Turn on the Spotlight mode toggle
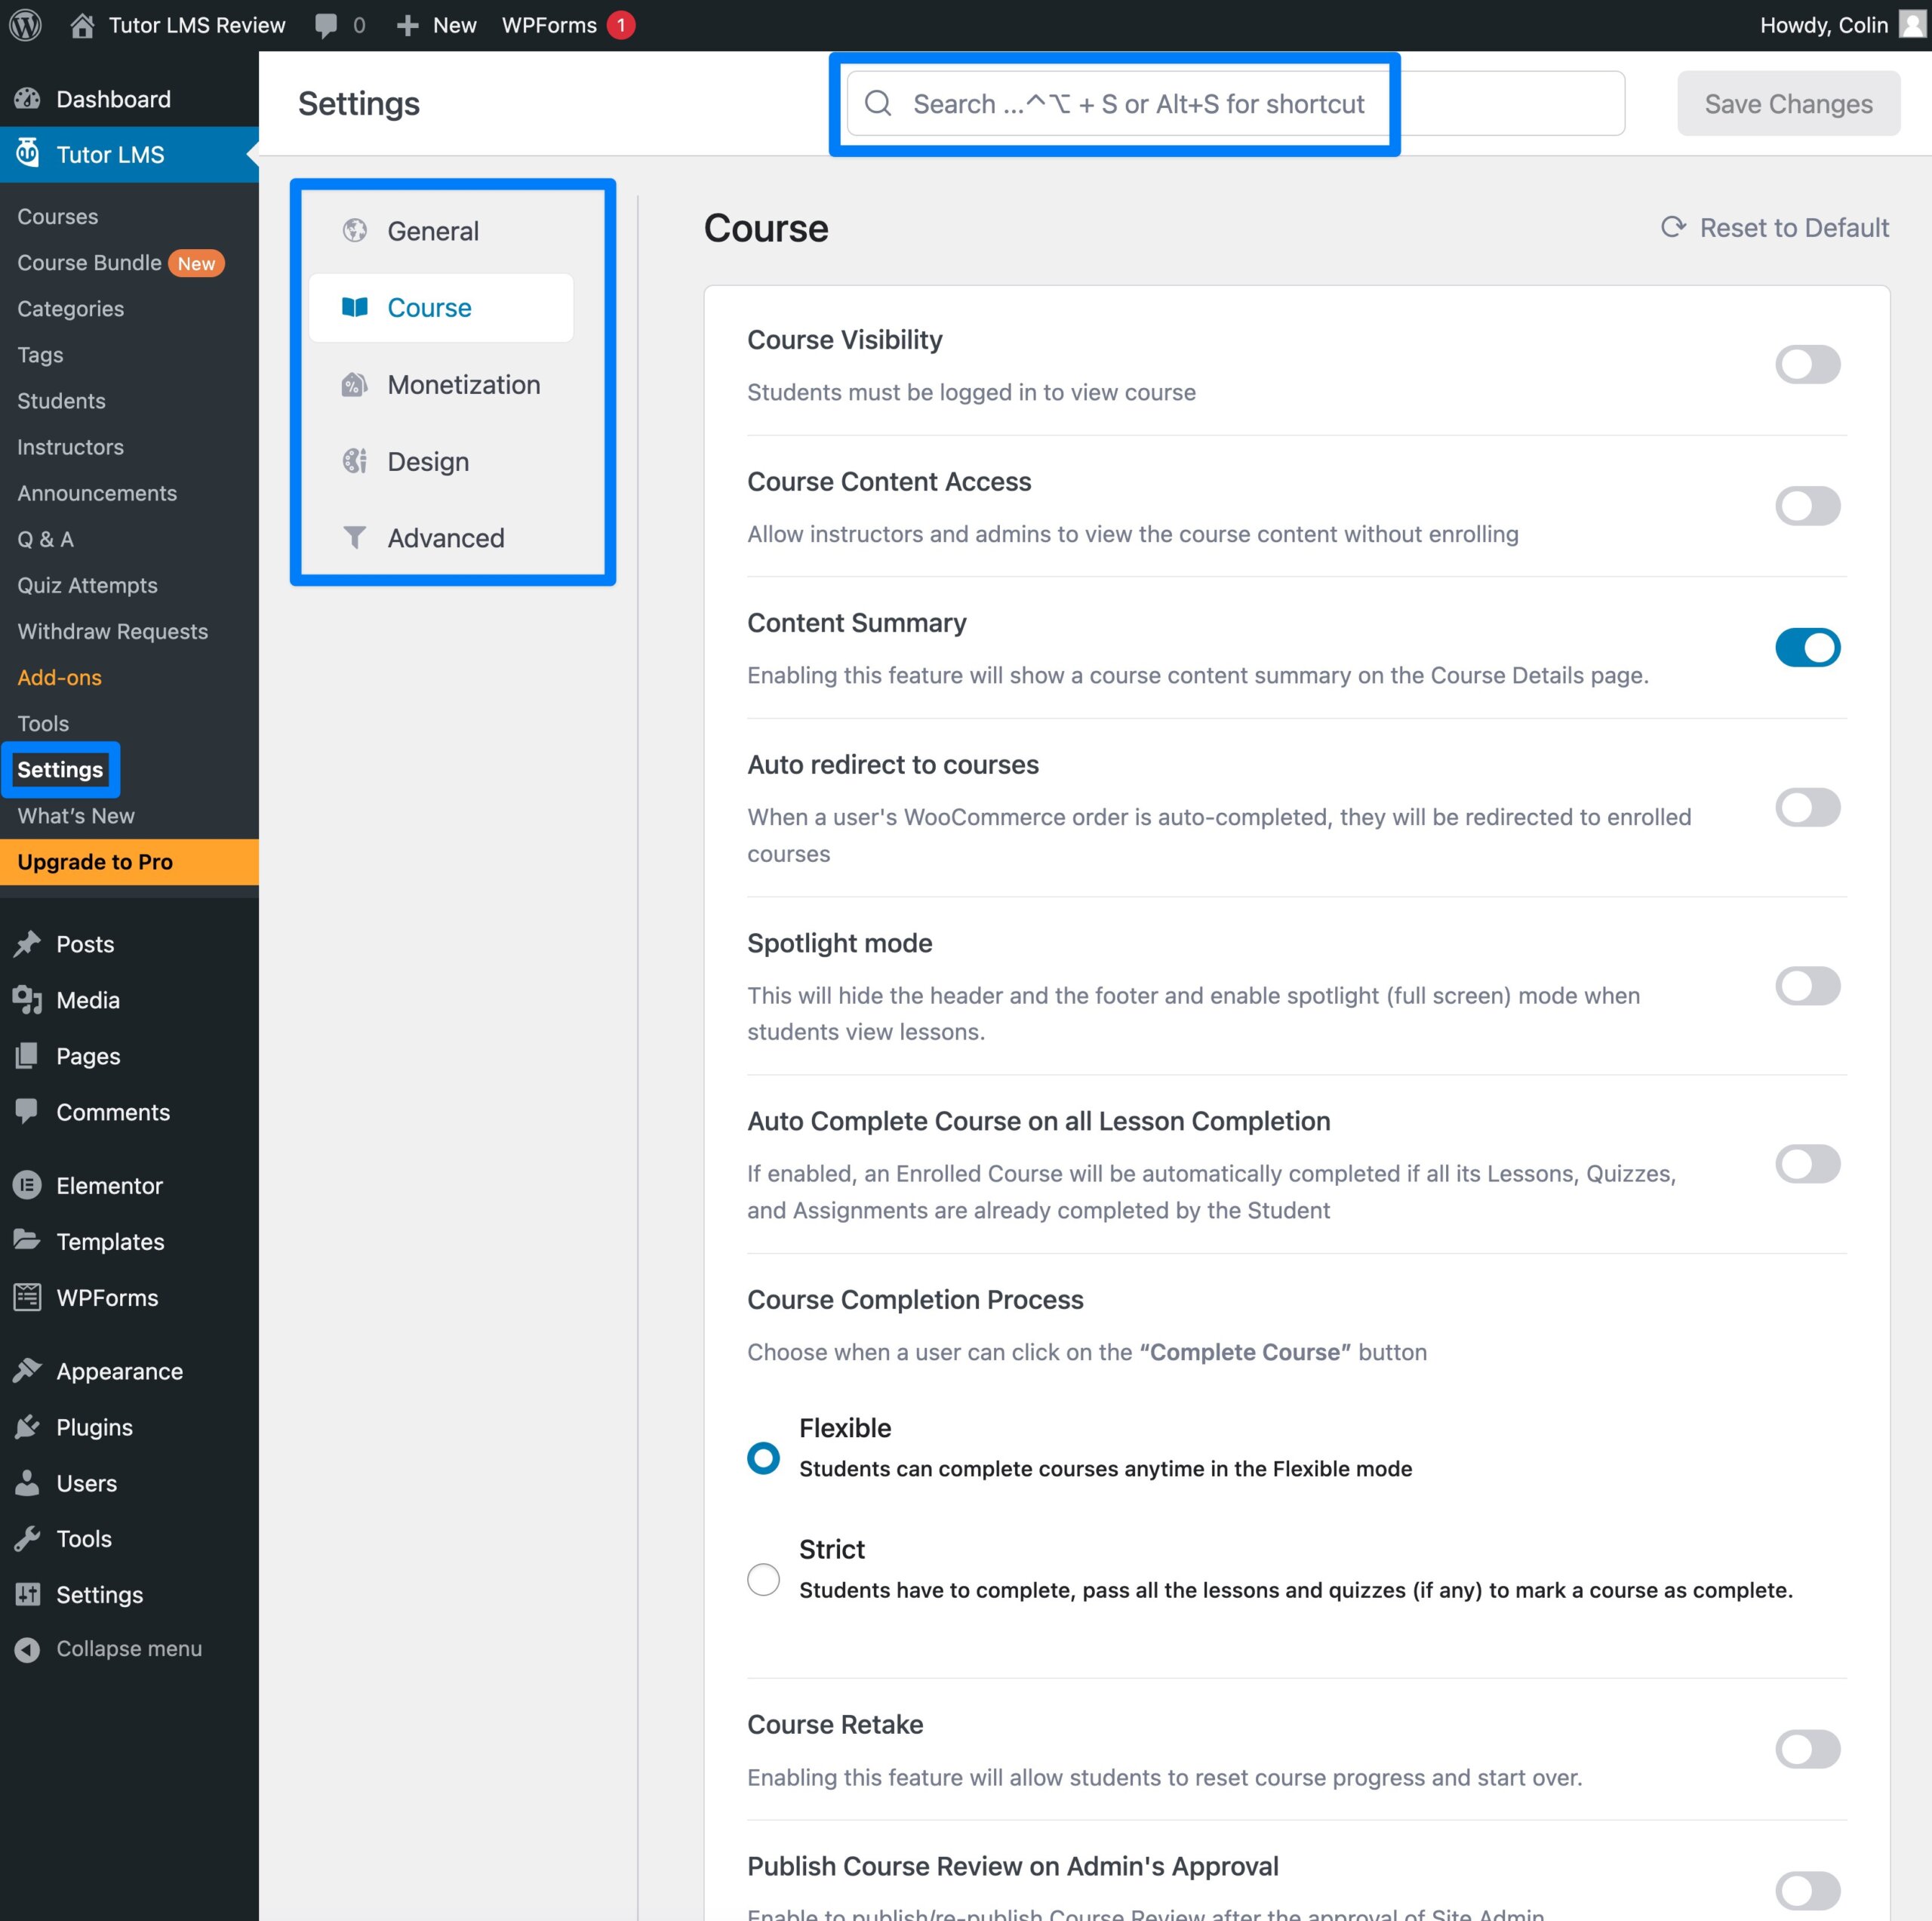1932x1921 pixels. pyautogui.click(x=1807, y=986)
